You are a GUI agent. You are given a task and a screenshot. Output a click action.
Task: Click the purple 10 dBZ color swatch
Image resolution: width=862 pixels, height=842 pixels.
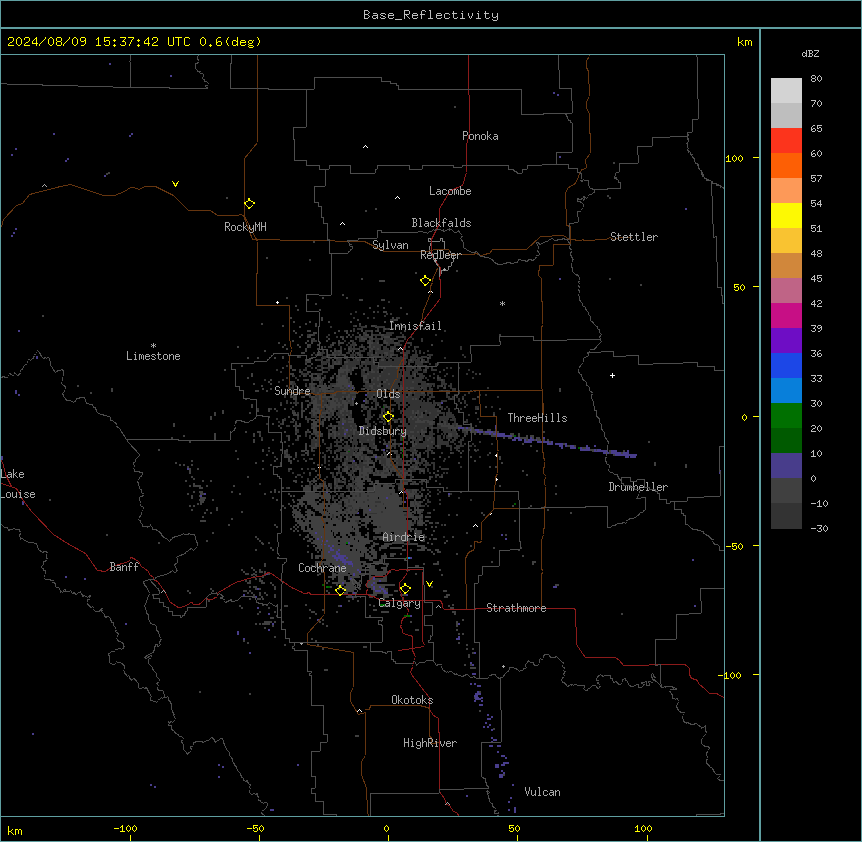tap(786, 466)
